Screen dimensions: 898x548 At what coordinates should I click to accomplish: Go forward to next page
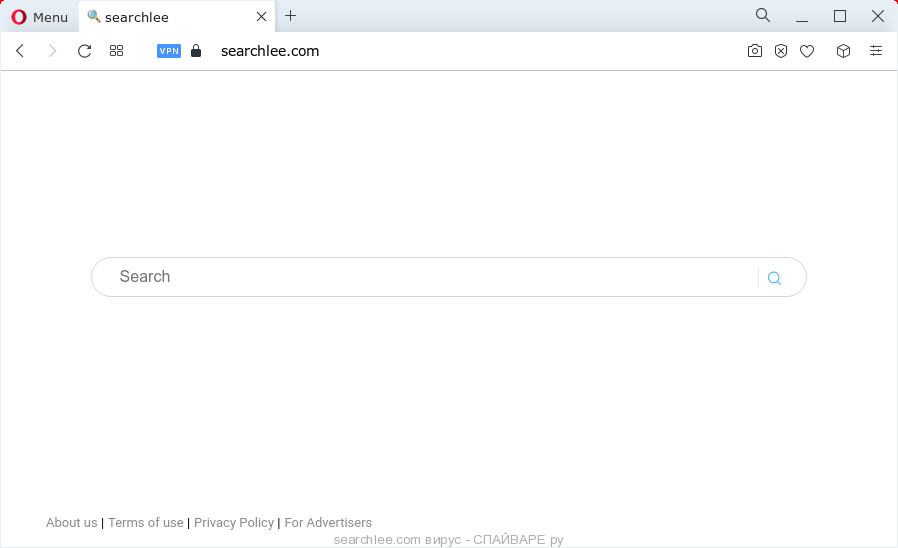point(52,51)
